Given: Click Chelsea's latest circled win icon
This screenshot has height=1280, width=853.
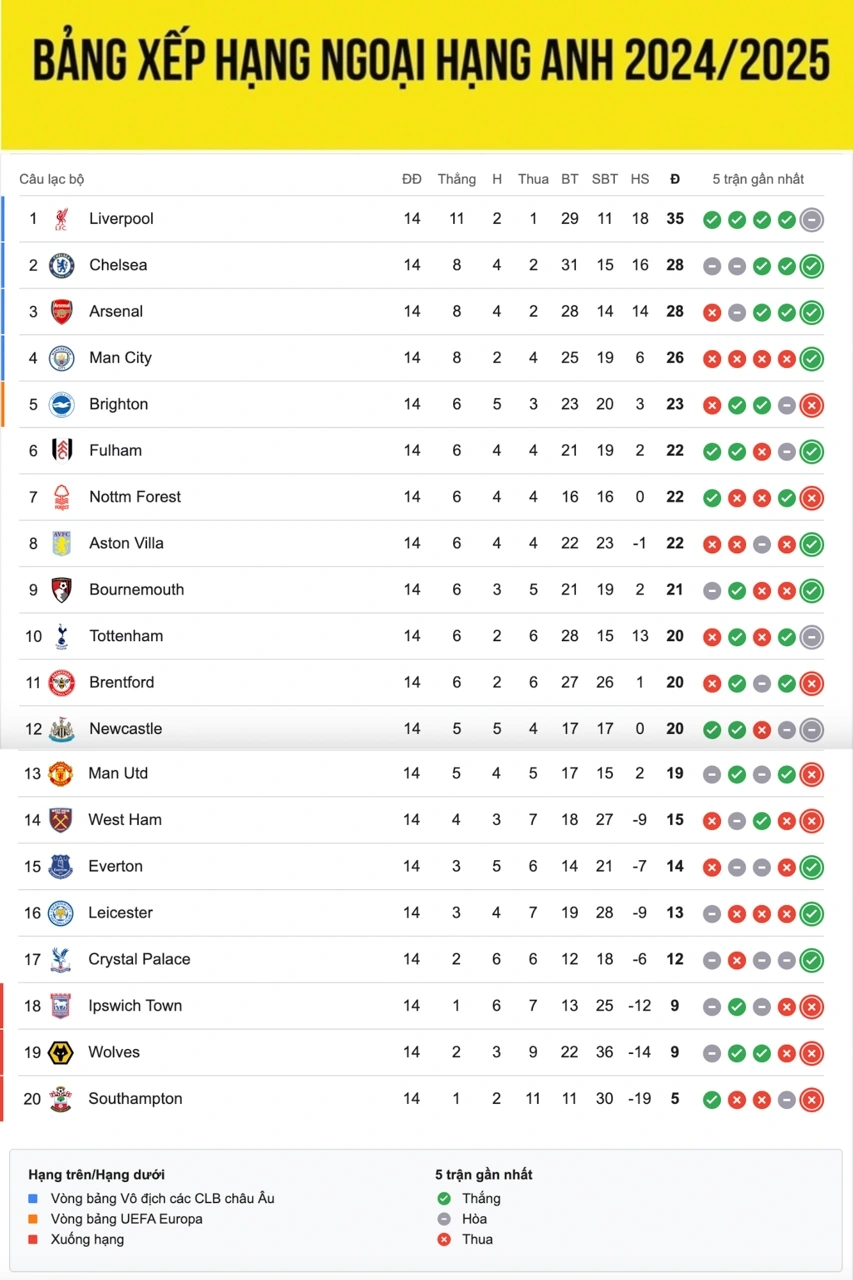Looking at the screenshot, I should tap(812, 266).
